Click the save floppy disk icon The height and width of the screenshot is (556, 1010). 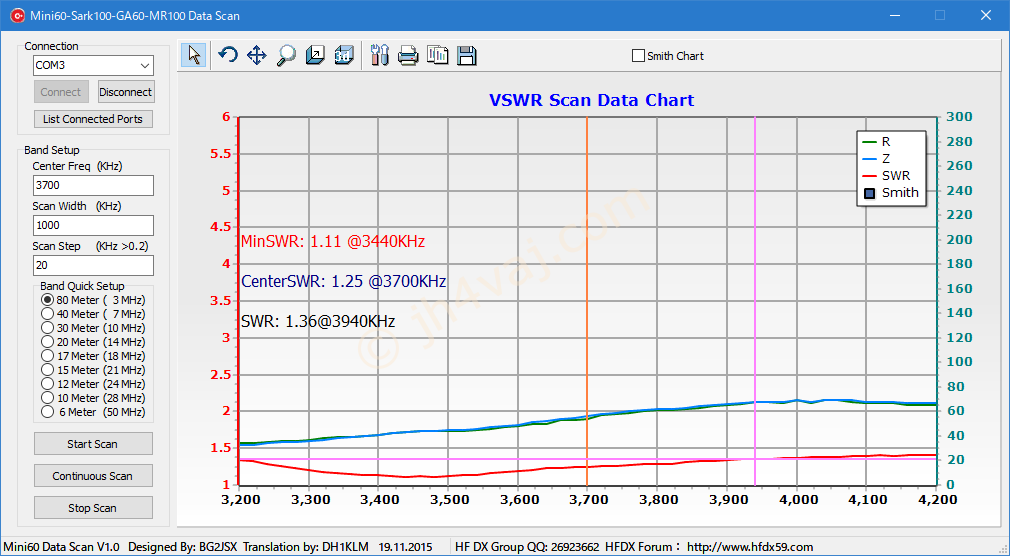466,55
